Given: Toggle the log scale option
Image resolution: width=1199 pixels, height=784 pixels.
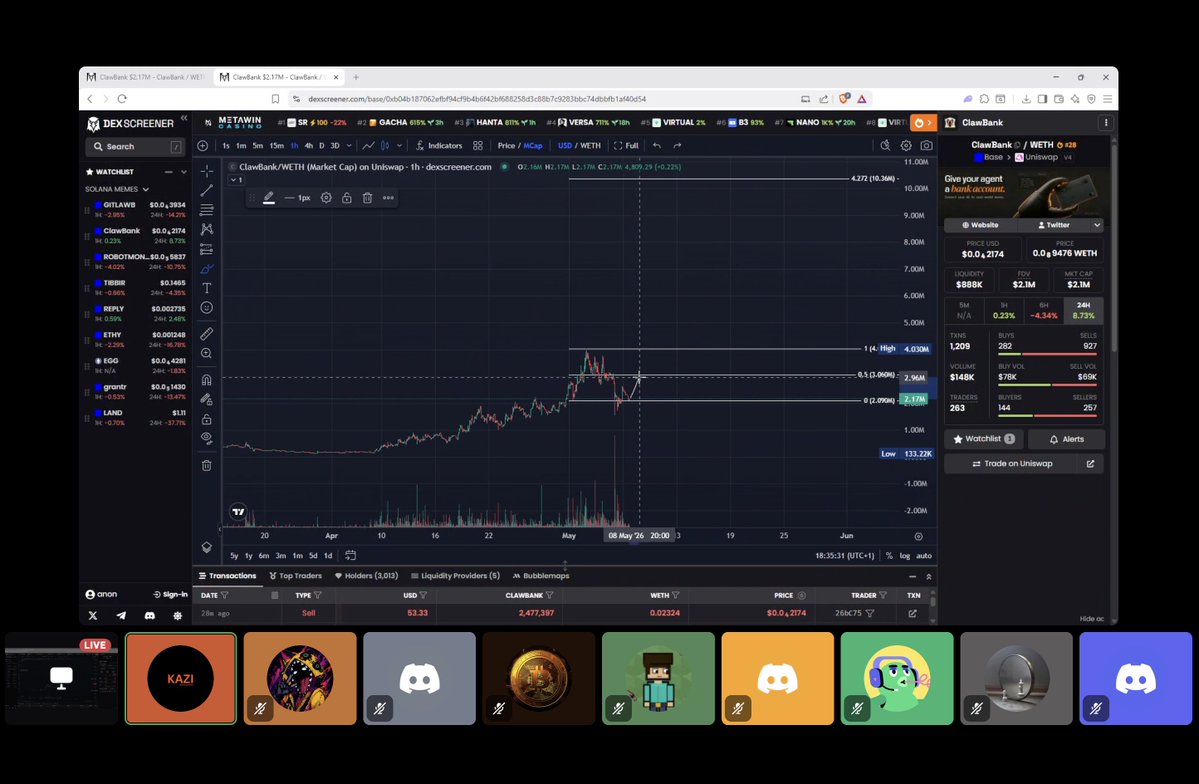Looking at the screenshot, I should 905,555.
